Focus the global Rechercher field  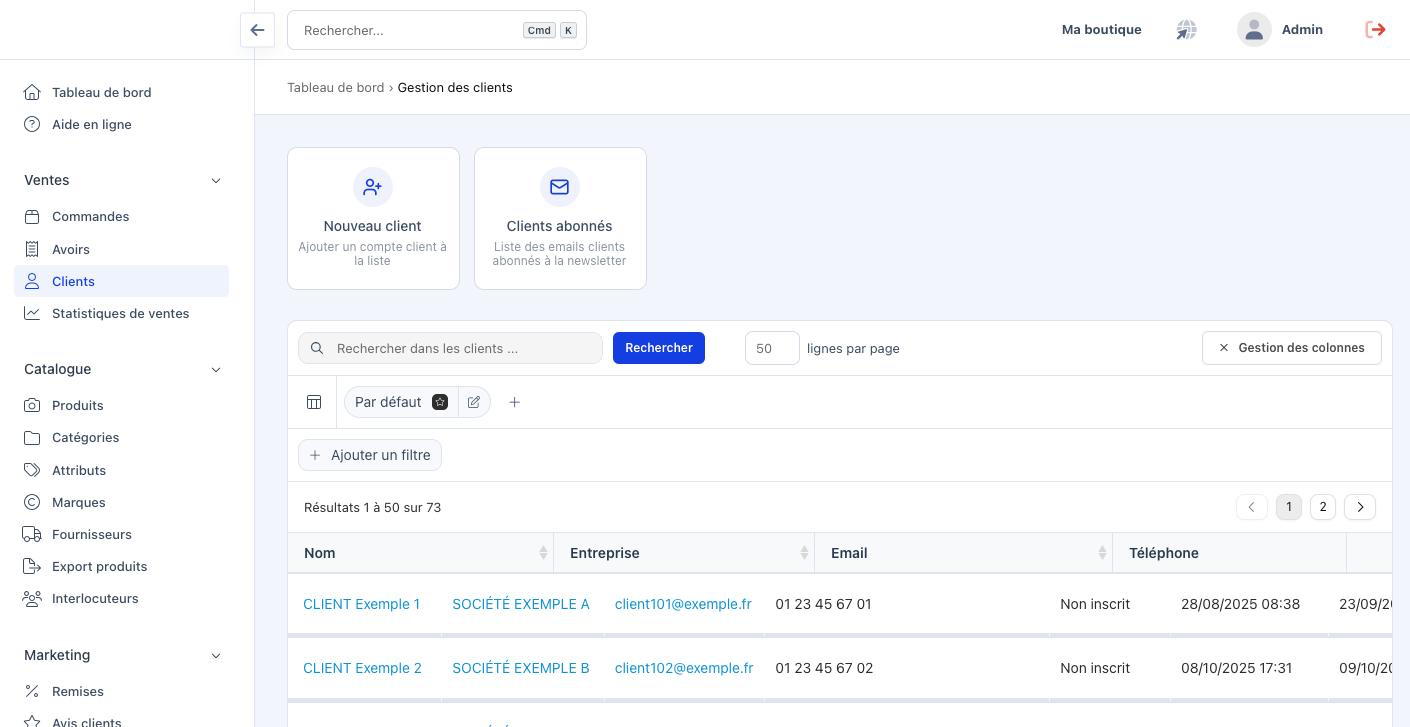[437, 30]
